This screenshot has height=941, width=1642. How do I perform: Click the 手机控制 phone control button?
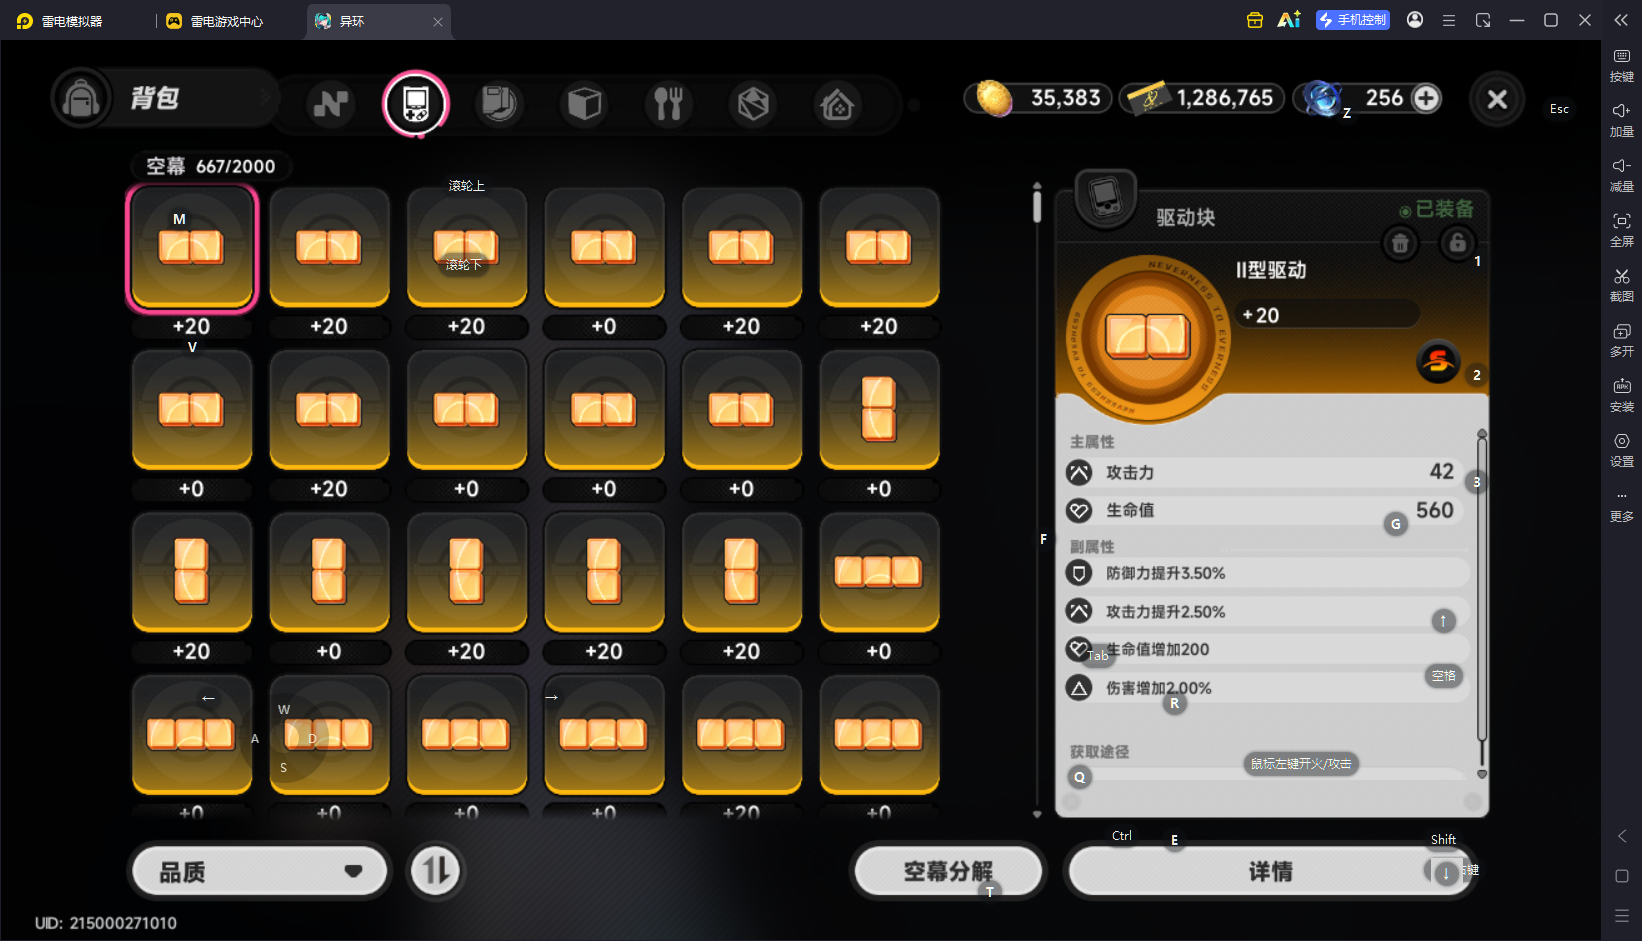1353,20
